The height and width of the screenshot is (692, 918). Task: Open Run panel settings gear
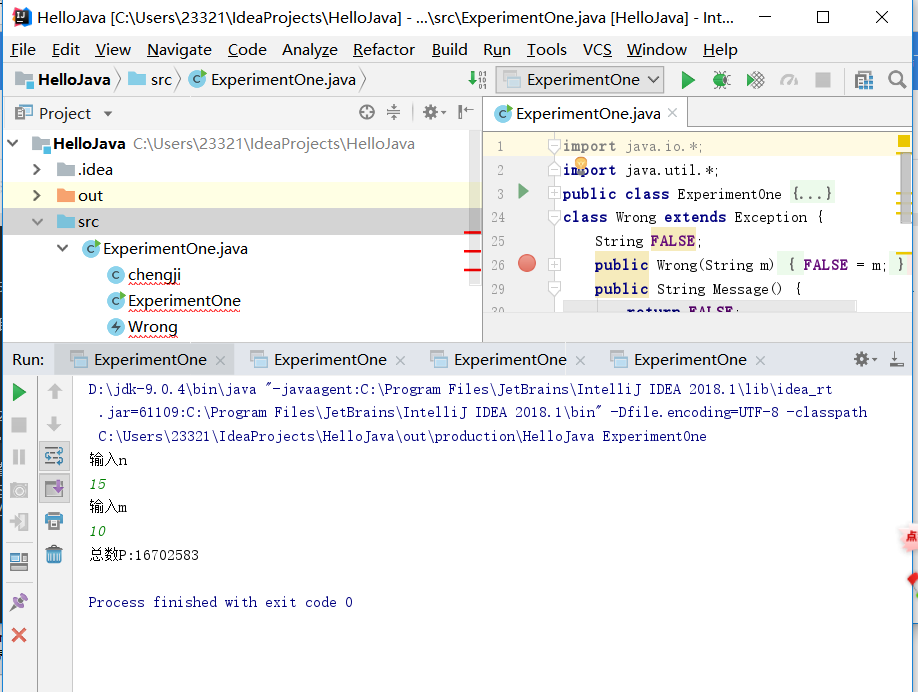click(865, 359)
